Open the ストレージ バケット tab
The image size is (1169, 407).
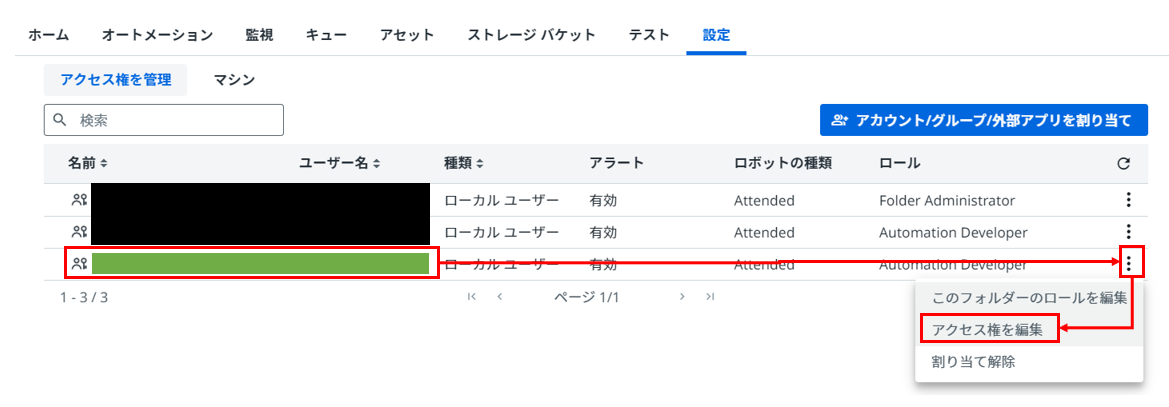tap(531, 35)
